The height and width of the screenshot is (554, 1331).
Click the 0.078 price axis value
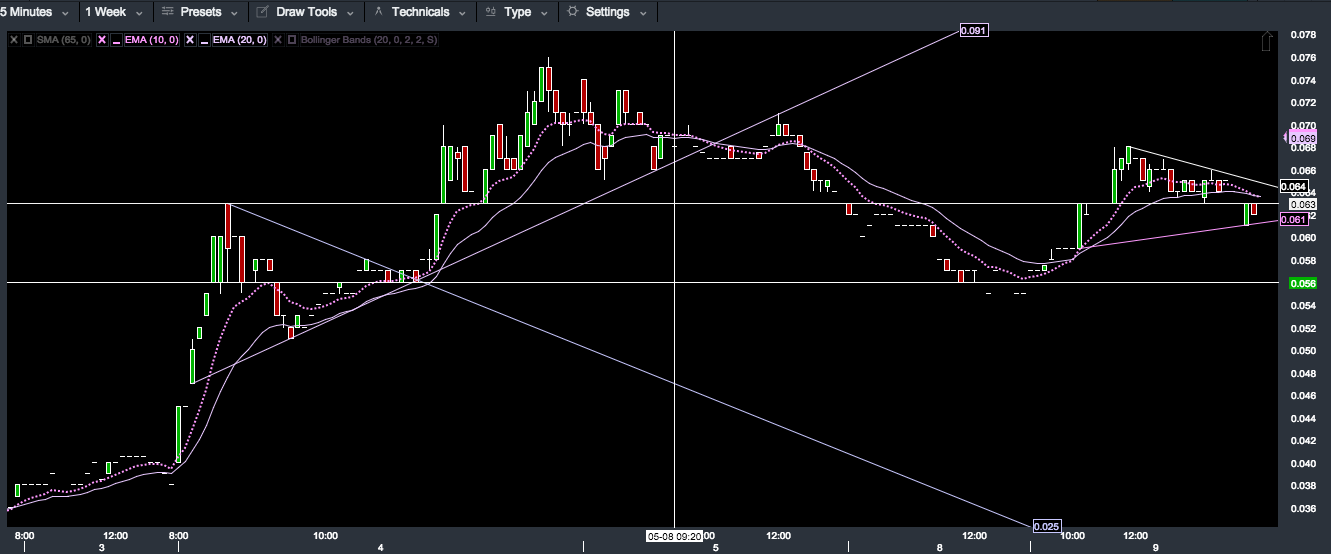(1303, 35)
